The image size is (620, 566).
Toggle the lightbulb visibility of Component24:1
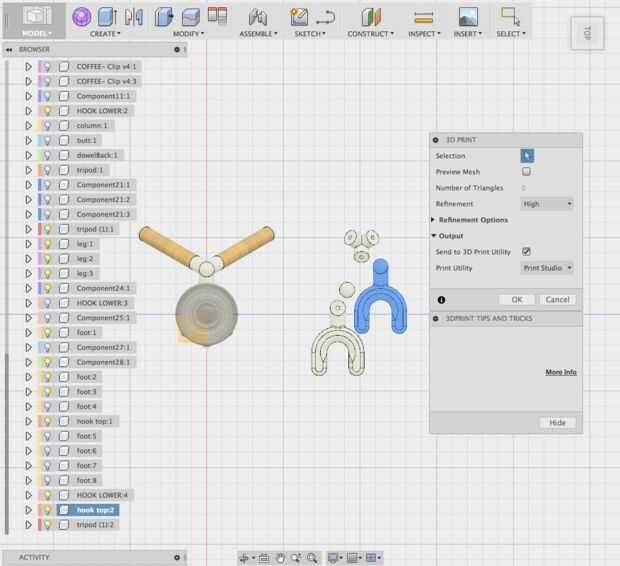click(x=47, y=288)
